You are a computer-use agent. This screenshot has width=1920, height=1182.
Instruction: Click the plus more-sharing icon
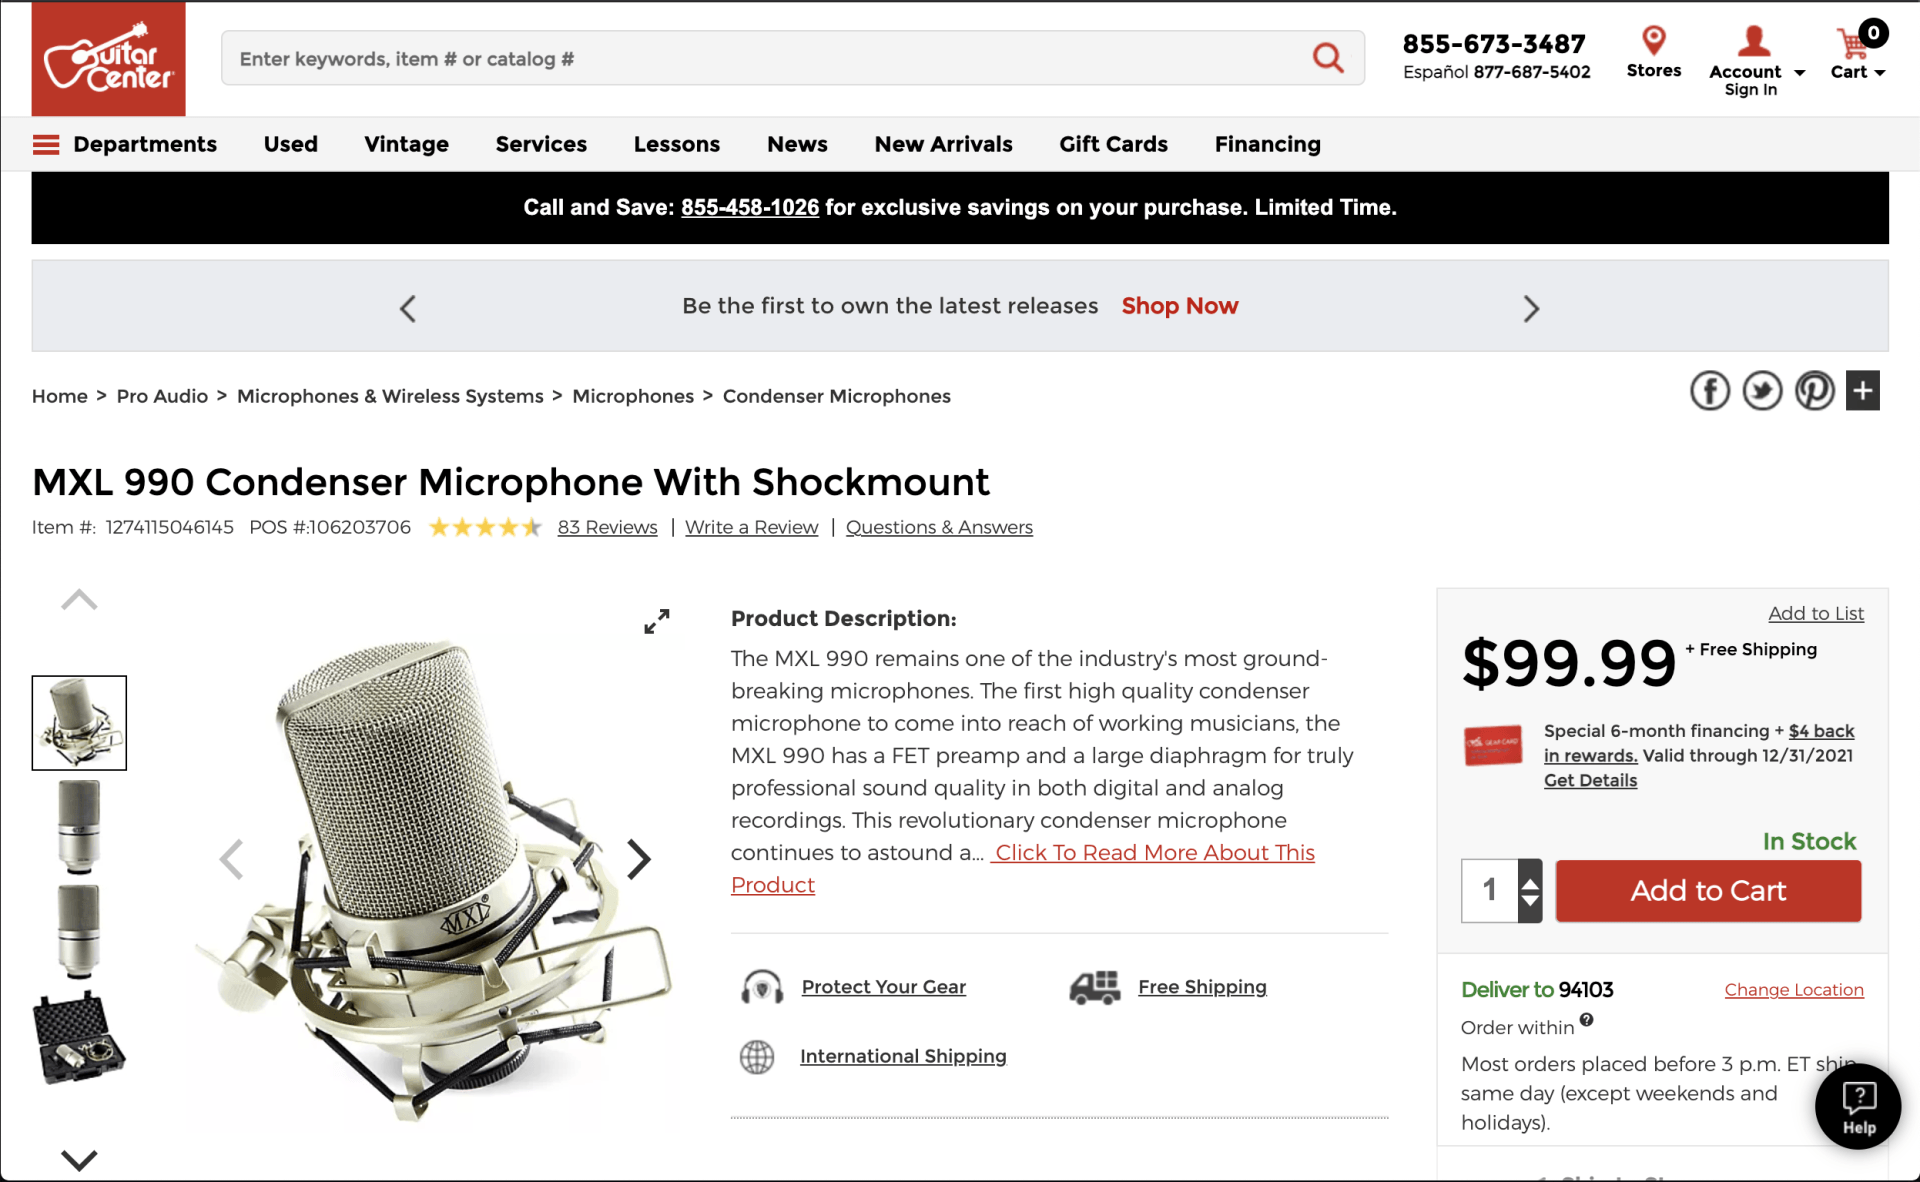point(1863,391)
